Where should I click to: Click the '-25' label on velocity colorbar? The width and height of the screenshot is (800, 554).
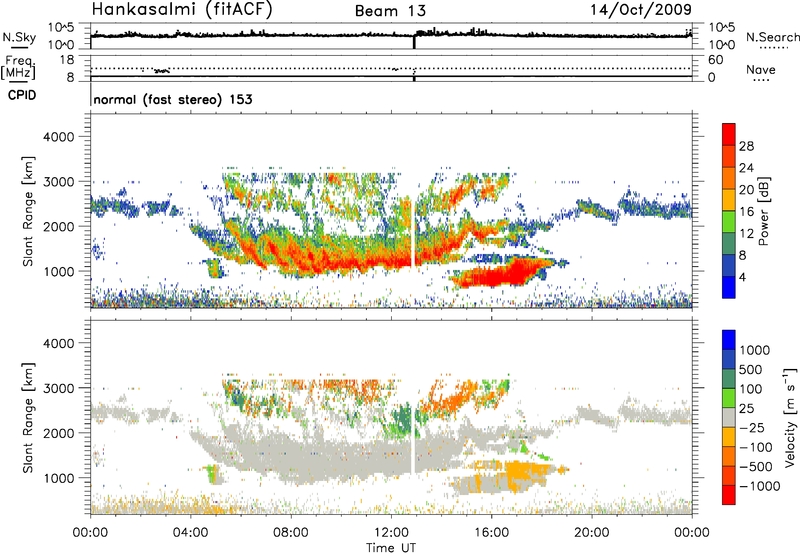tap(751, 427)
